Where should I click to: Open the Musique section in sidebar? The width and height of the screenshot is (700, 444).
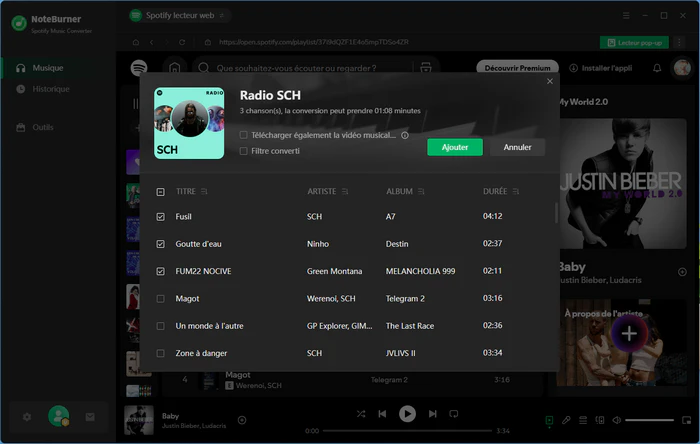pyautogui.click(x=58, y=68)
